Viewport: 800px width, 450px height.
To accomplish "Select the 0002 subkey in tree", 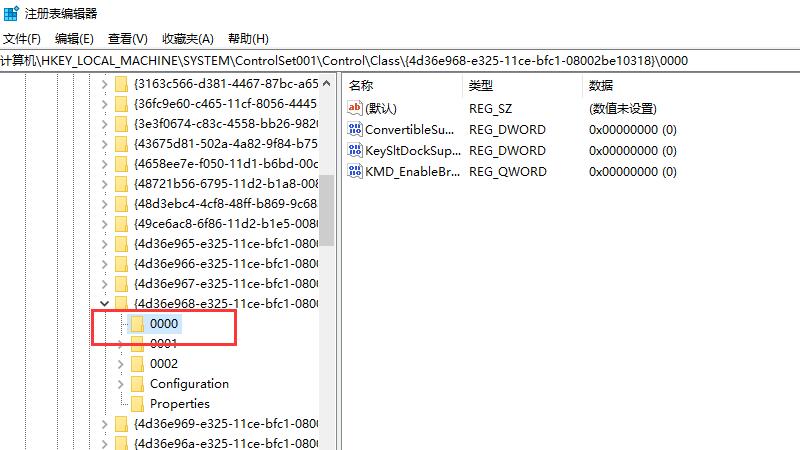I will (163, 364).
